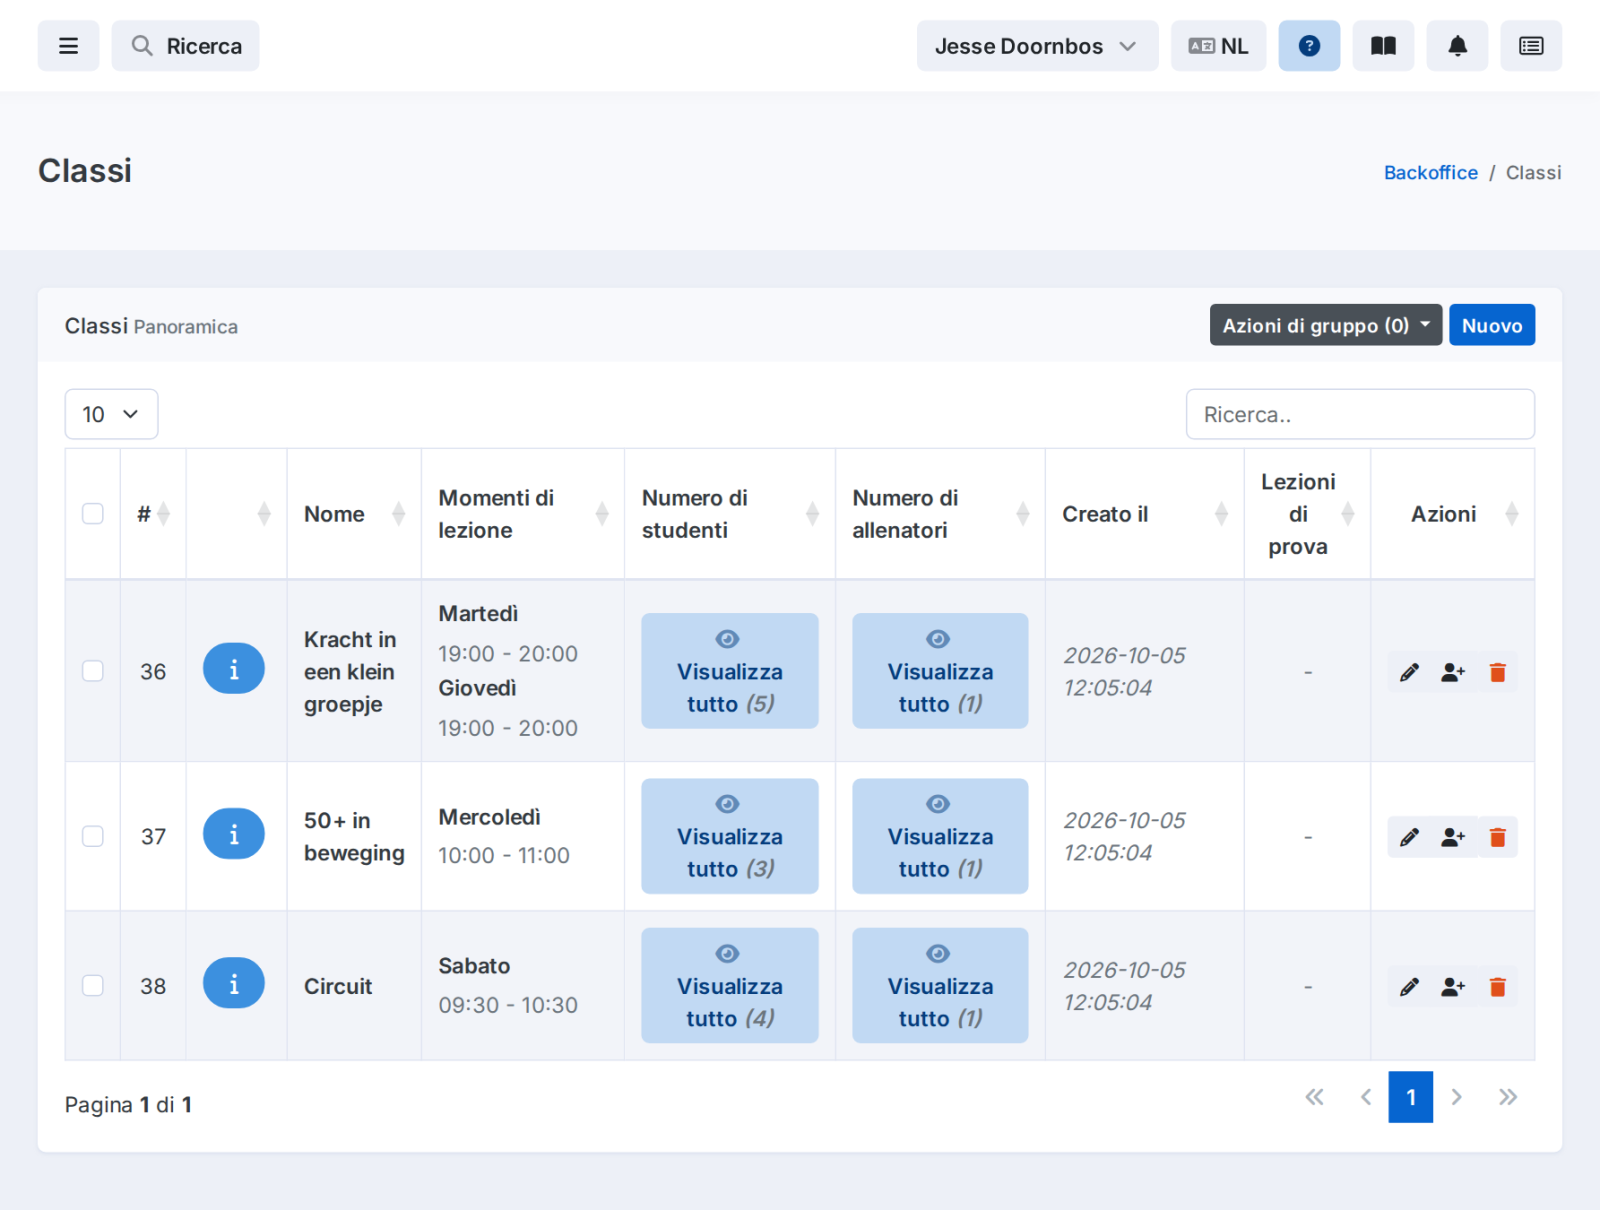Open the notifications bell
The image size is (1600, 1210).
(x=1457, y=46)
